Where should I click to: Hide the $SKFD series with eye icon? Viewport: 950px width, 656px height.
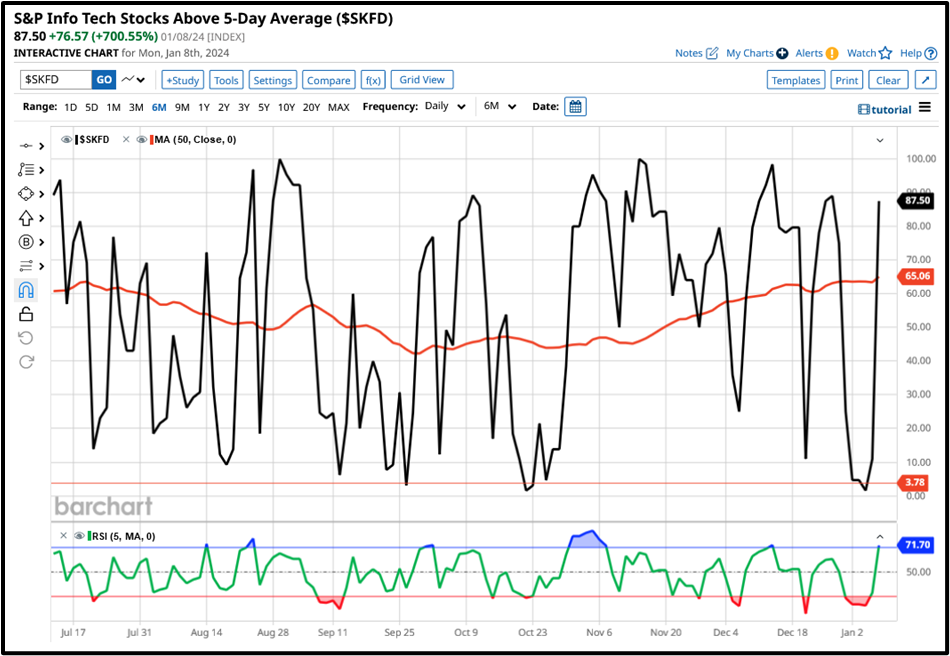click(67, 140)
